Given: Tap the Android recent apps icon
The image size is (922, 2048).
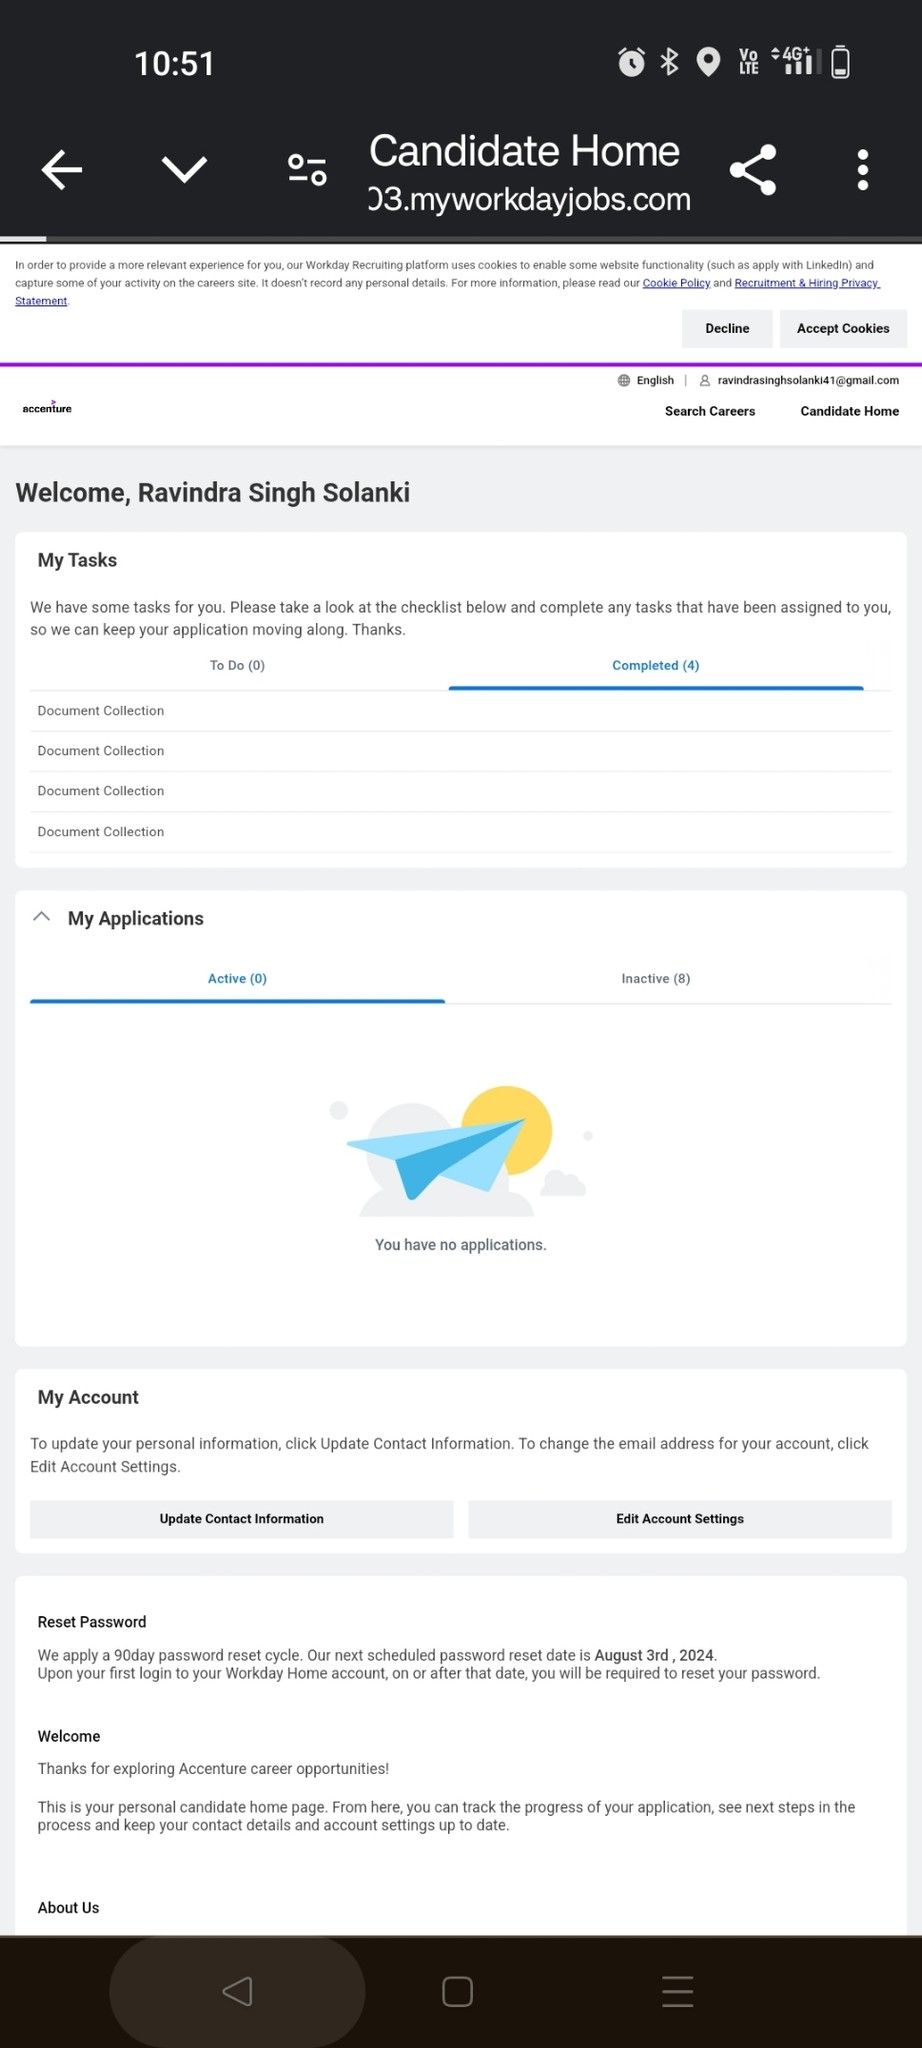Looking at the screenshot, I should click(x=677, y=1991).
